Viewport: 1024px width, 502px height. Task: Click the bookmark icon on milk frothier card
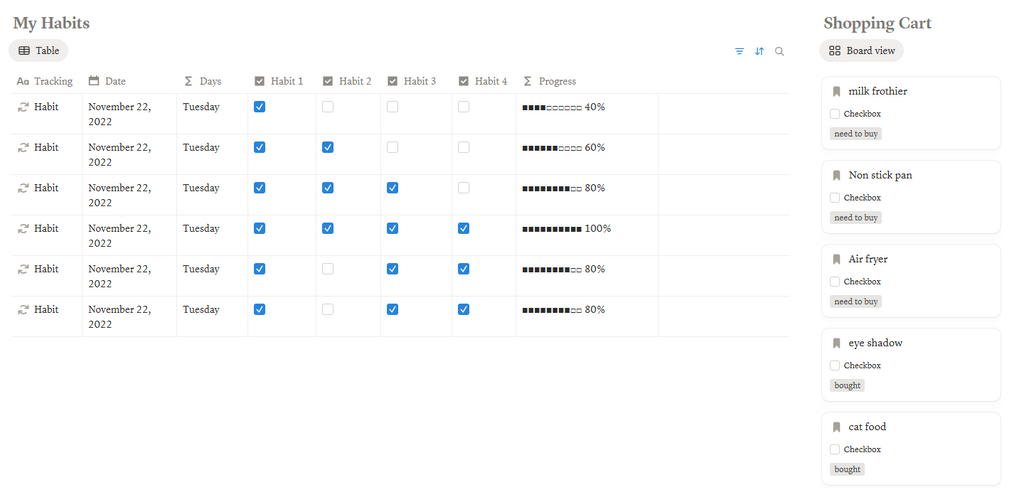[837, 91]
